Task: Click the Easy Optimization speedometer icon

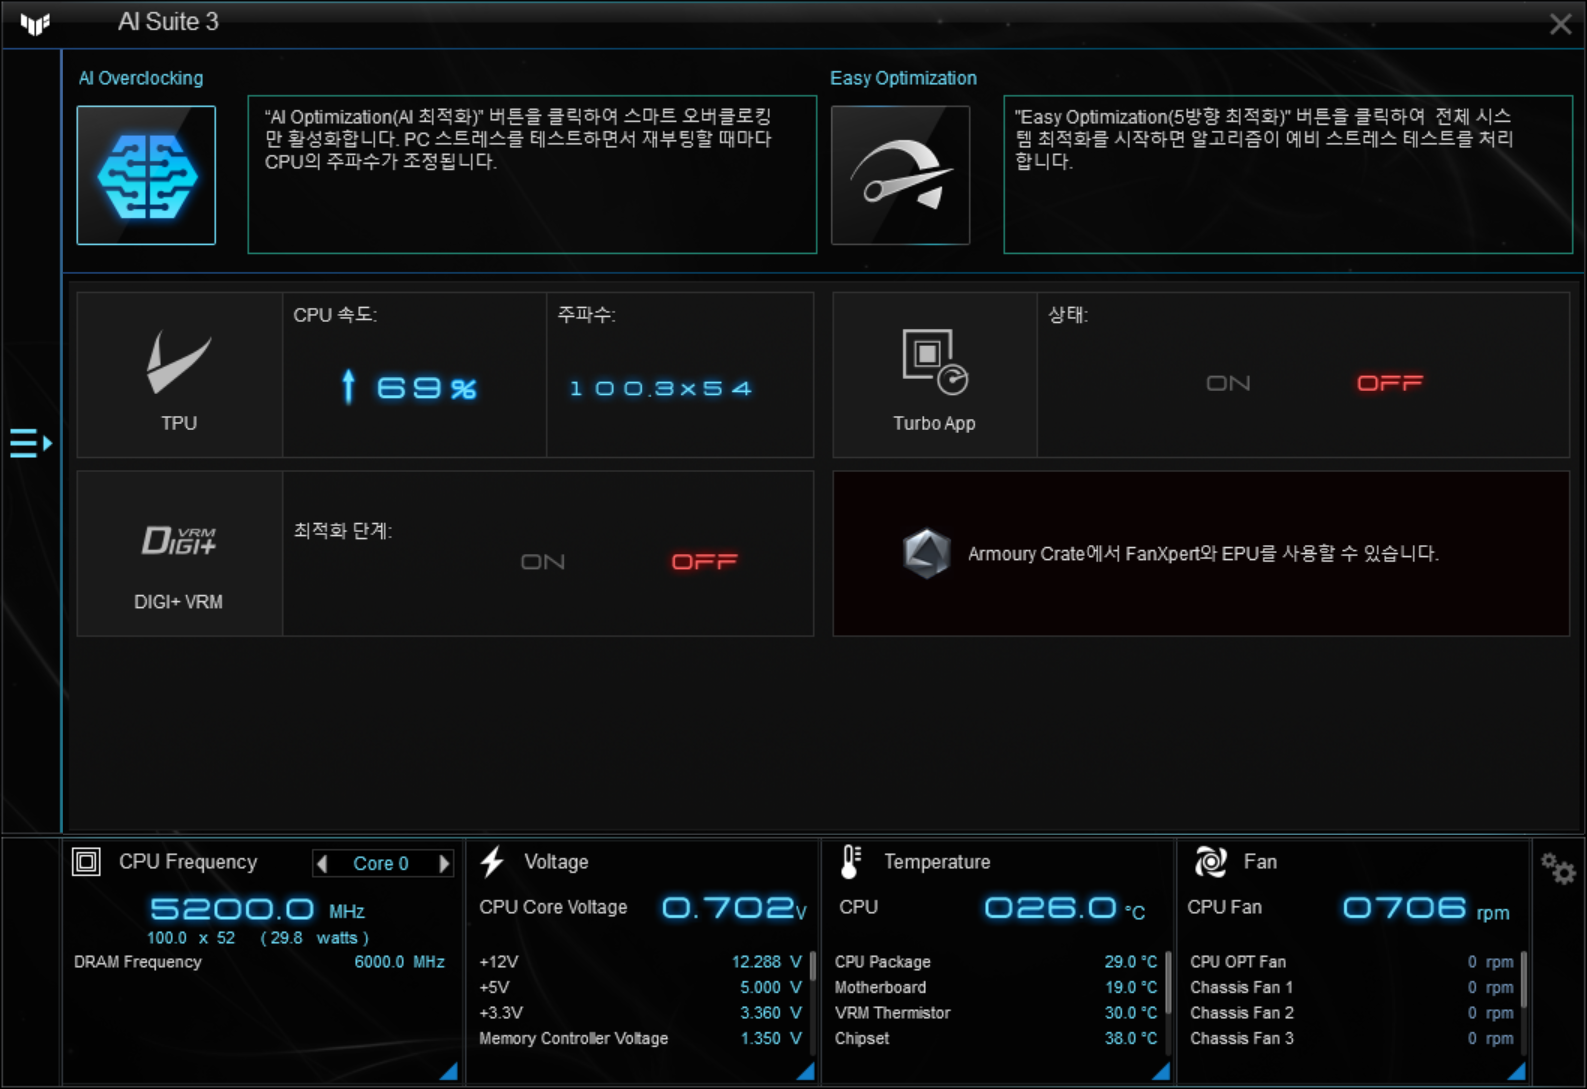Action: click(x=900, y=175)
